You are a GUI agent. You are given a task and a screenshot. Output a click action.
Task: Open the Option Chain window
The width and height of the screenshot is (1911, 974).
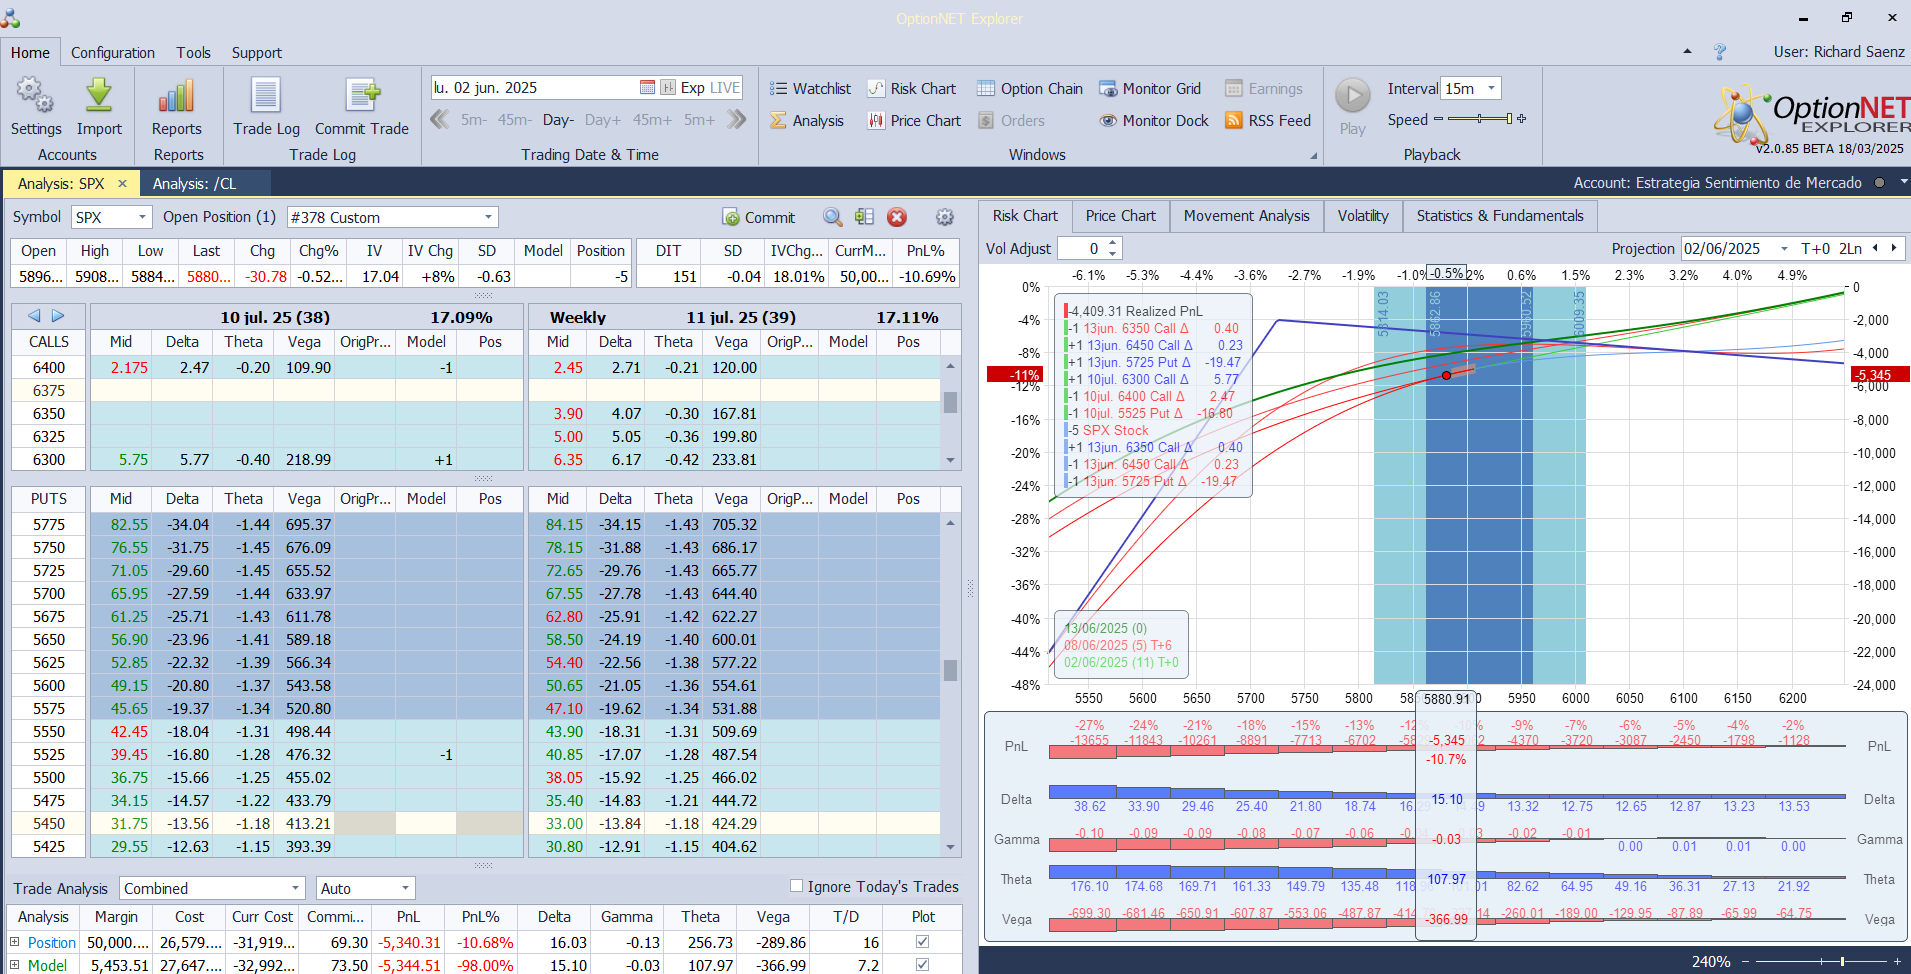pos(1030,88)
